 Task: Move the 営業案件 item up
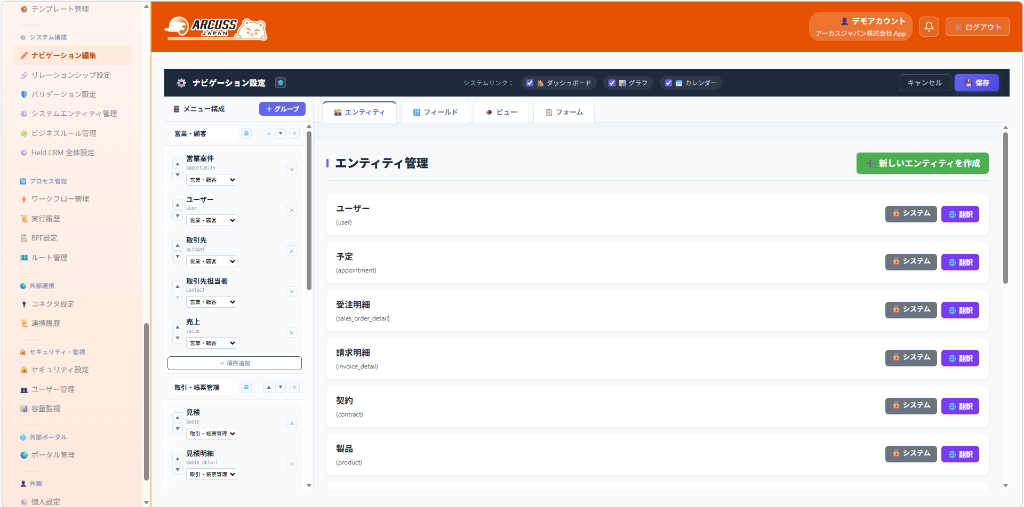click(x=177, y=164)
